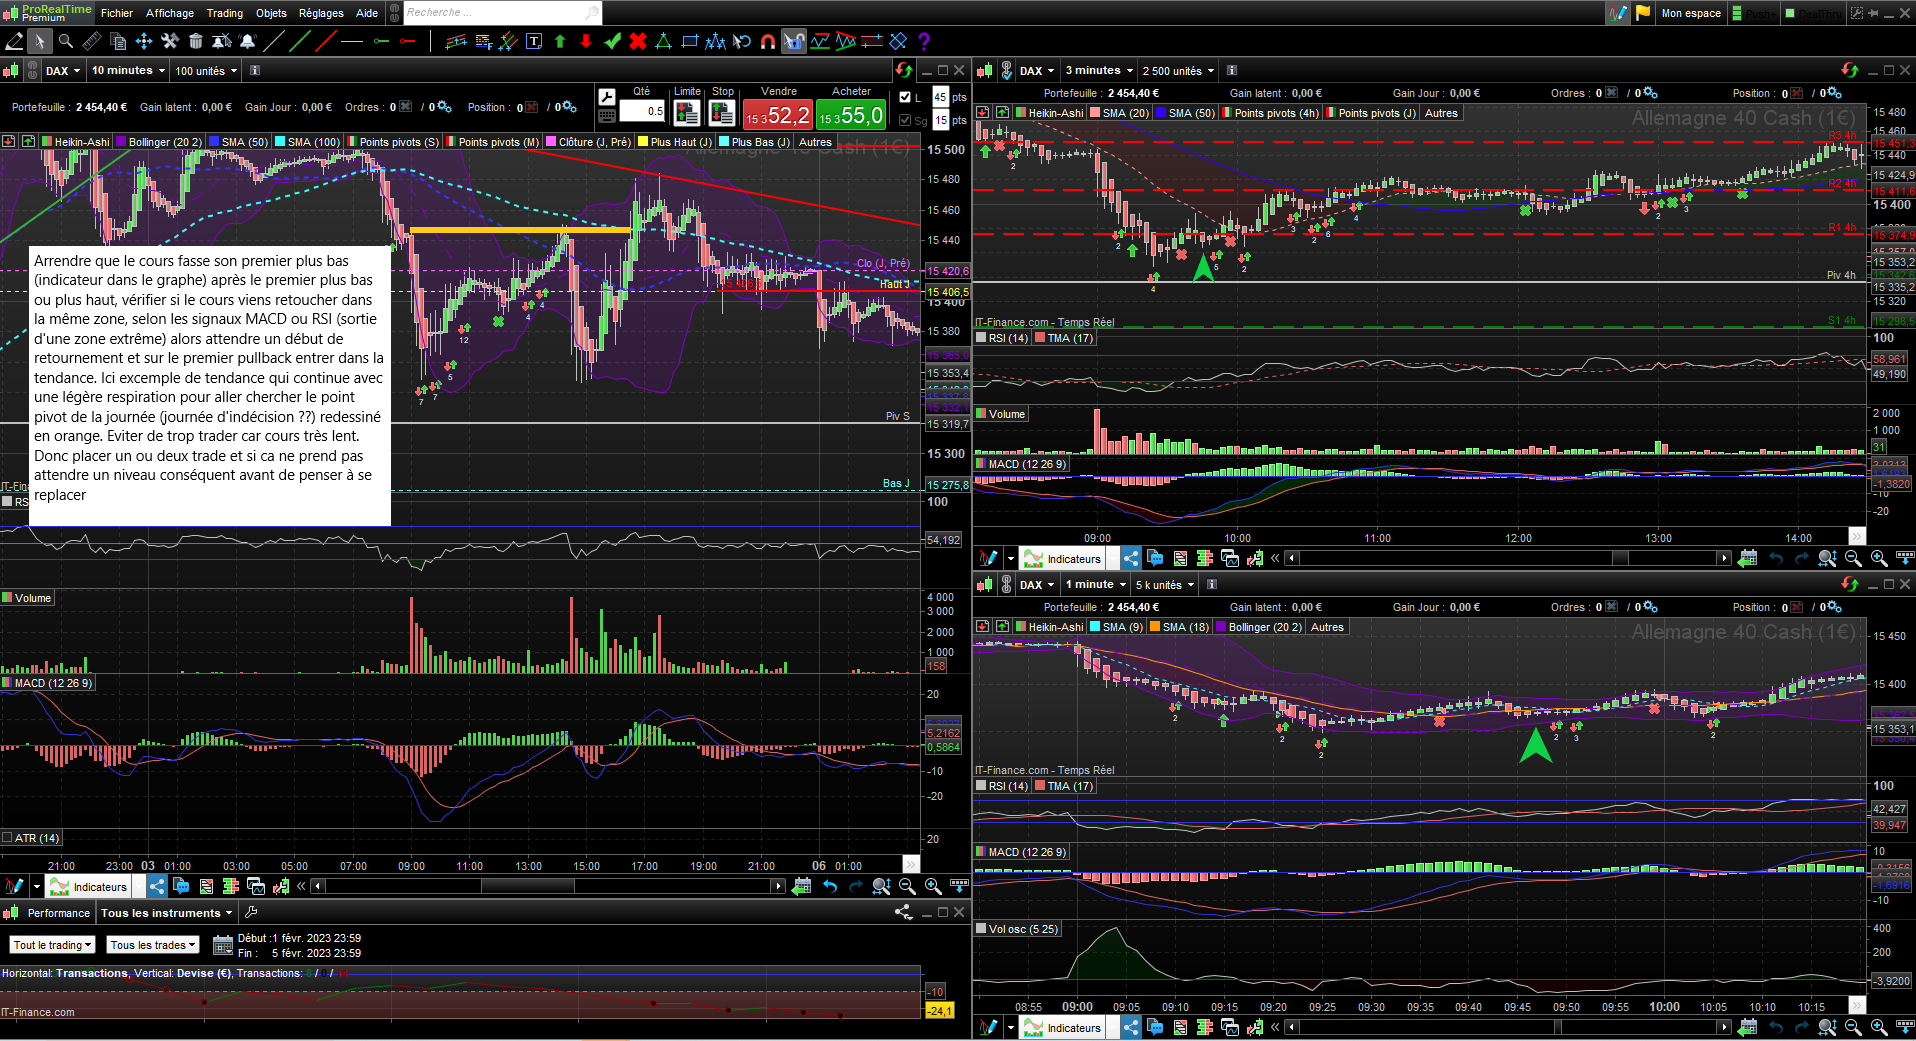This screenshot has width=1916, height=1041.
Task: Open the 5 k unités dropdown
Action: (x=1164, y=584)
